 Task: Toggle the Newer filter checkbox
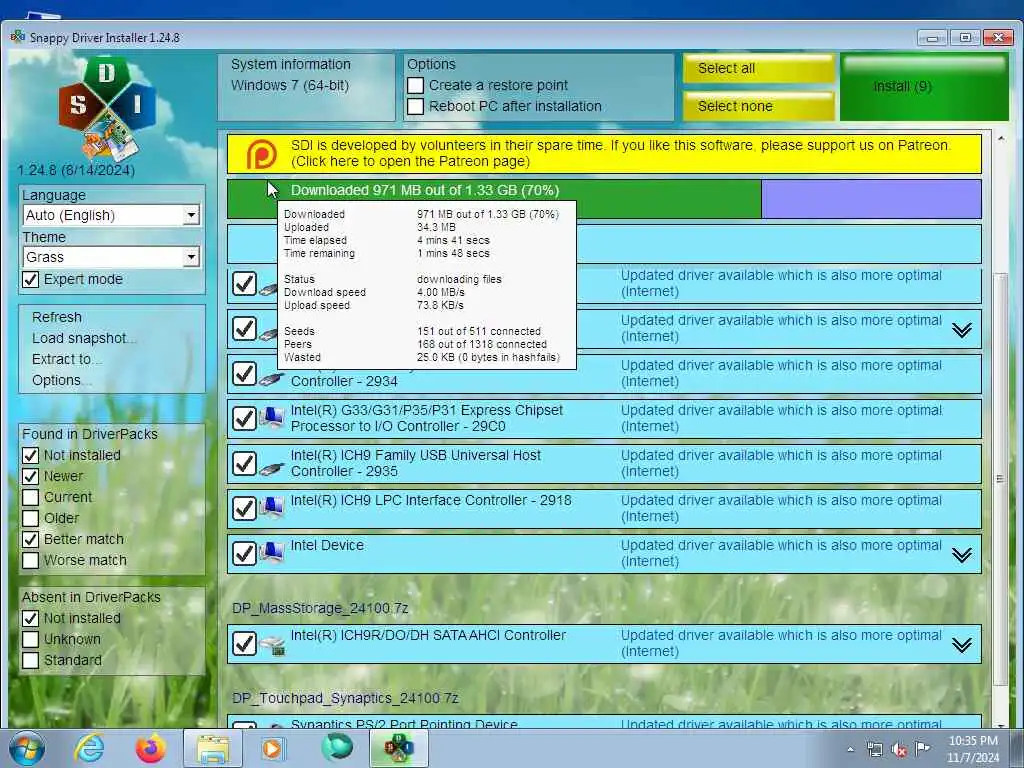(30, 476)
